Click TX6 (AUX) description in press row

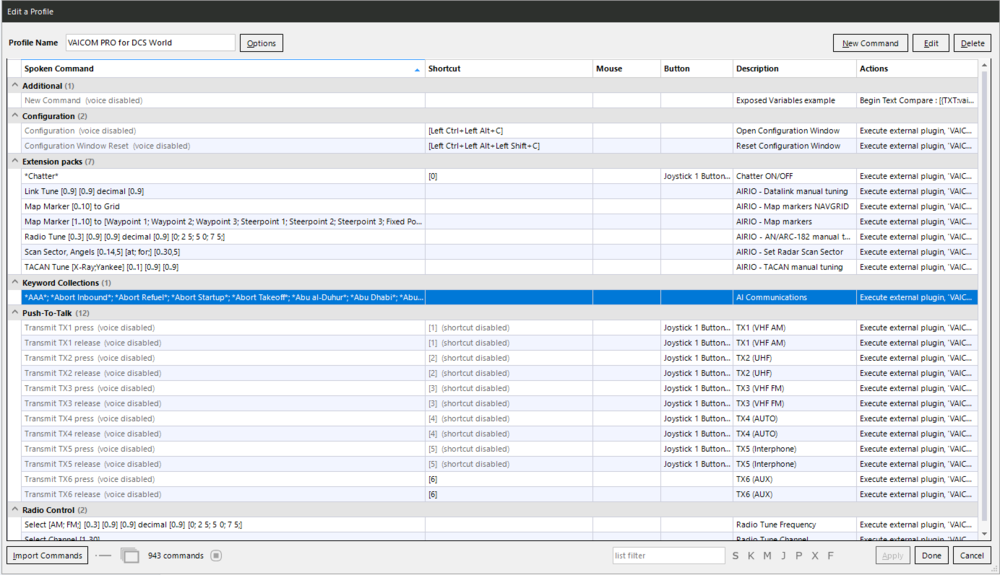pyautogui.click(x=795, y=479)
